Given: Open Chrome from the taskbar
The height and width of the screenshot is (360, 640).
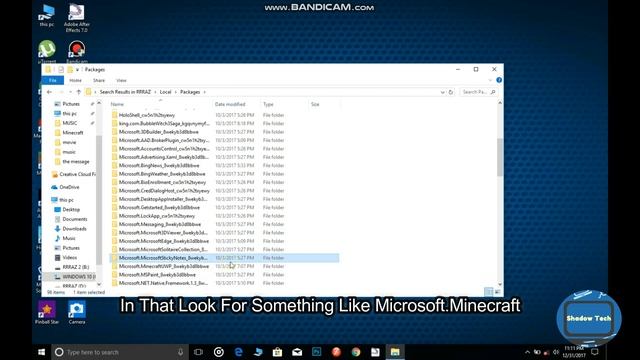Looking at the screenshot, I should click(356, 352).
